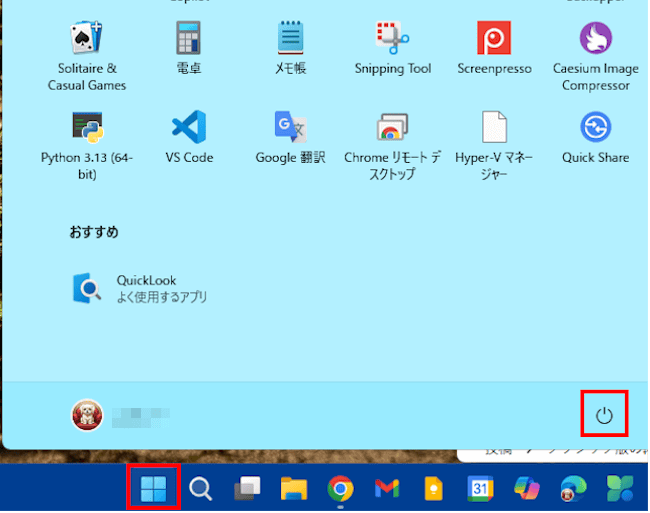Viewport: 650px width, 513px height.
Task: Open the user account profile picture
Action: (x=87, y=416)
